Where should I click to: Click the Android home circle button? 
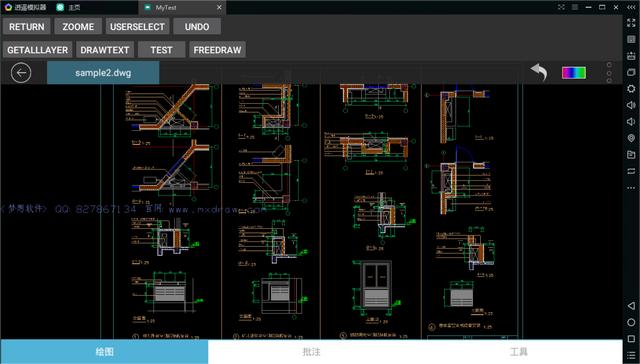[631, 322]
